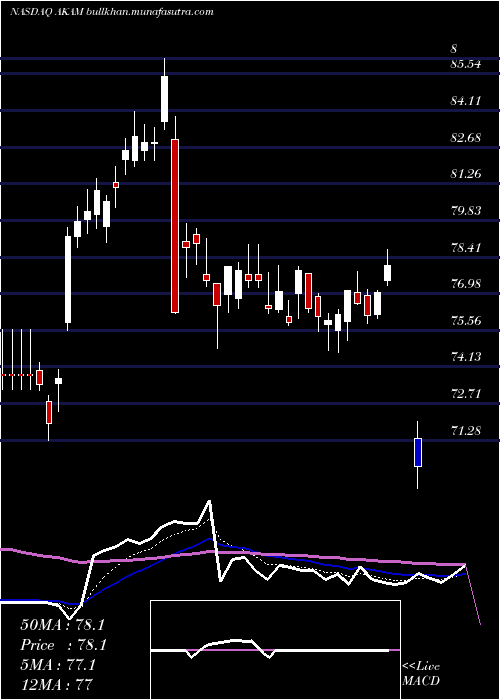Click the 72.71 price axis label
The image size is (500, 700).
point(466,394)
